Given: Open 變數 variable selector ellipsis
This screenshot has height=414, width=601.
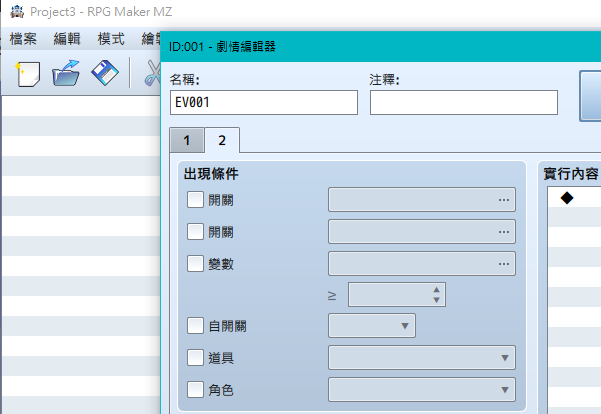Looking at the screenshot, I should (x=504, y=264).
